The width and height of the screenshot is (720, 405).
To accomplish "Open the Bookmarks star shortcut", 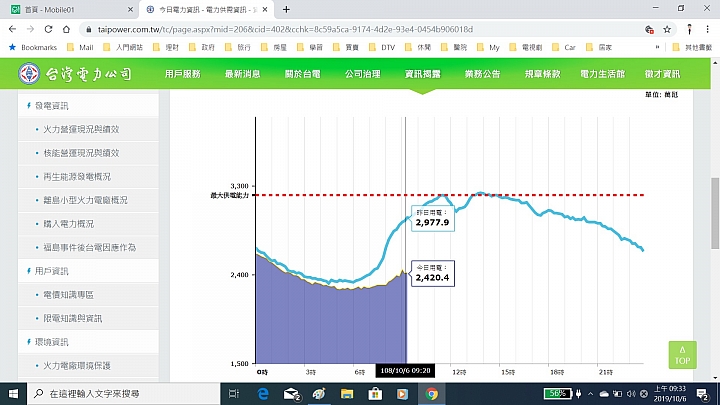I will tap(33, 47).
